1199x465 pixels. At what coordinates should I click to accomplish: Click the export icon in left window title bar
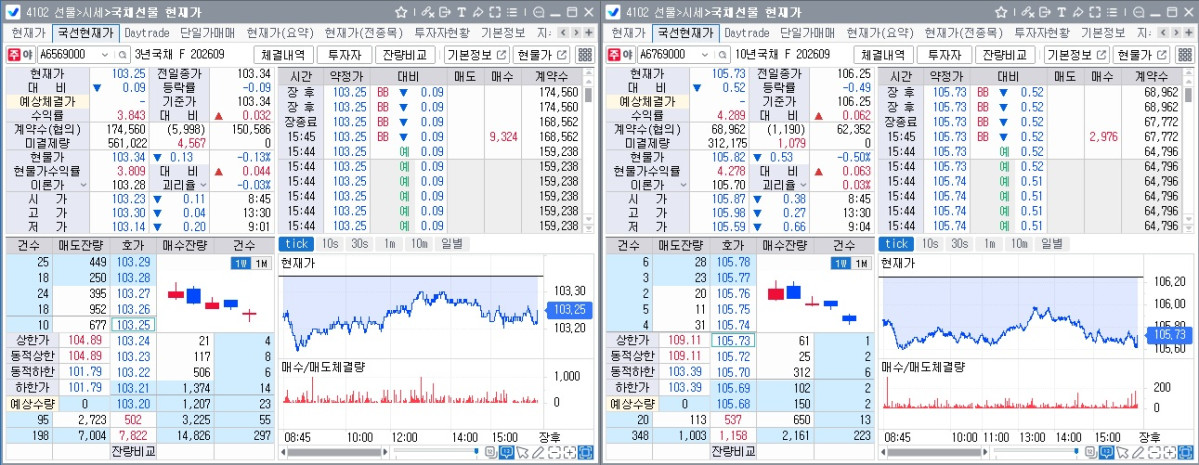pos(444,12)
